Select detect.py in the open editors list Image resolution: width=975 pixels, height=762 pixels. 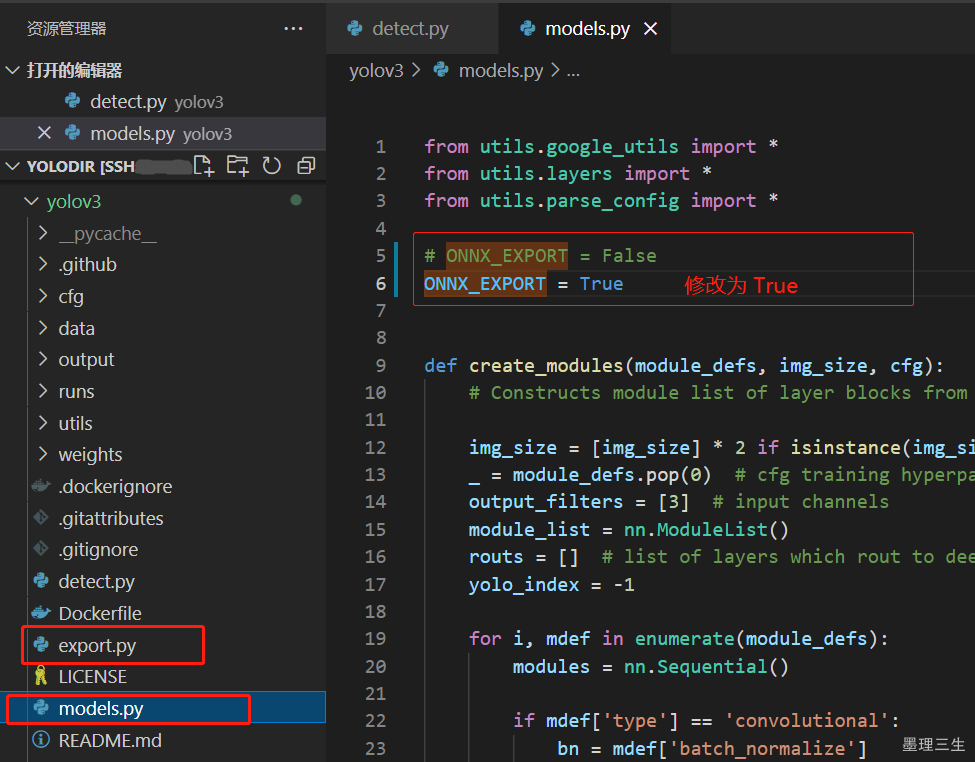pyautogui.click(x=163, y=101)
